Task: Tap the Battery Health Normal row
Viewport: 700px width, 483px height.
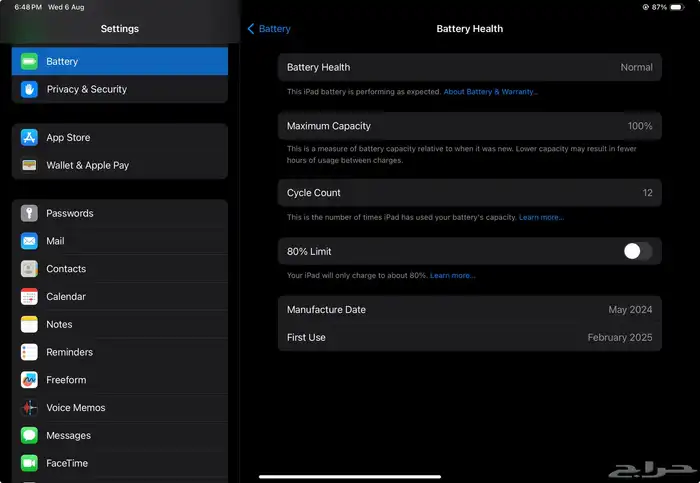Action: click(470, 67)
